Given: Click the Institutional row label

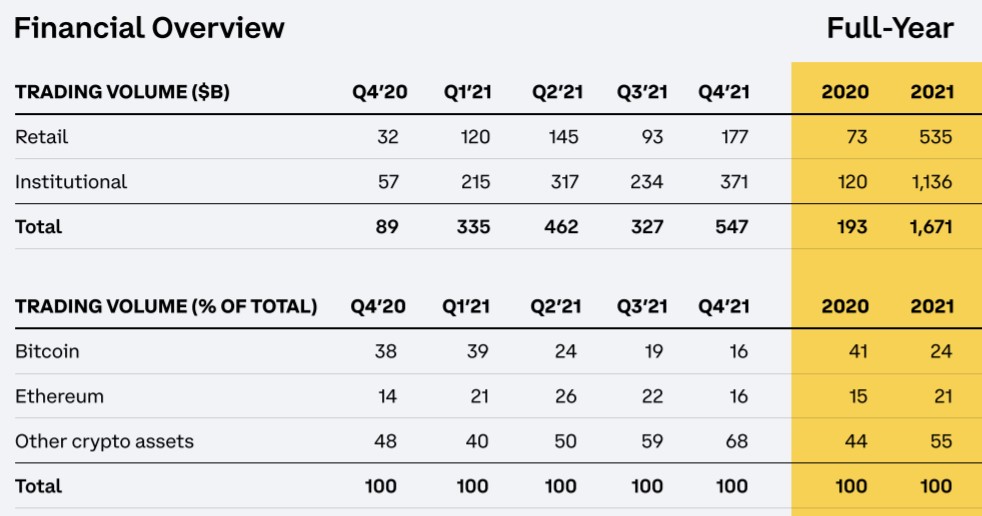Looking at the screenshot, I should (71, 182).
